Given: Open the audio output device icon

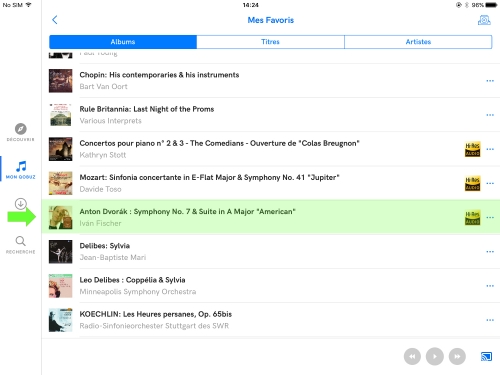Looking at the screenshot, I should [x=484, y=20].
